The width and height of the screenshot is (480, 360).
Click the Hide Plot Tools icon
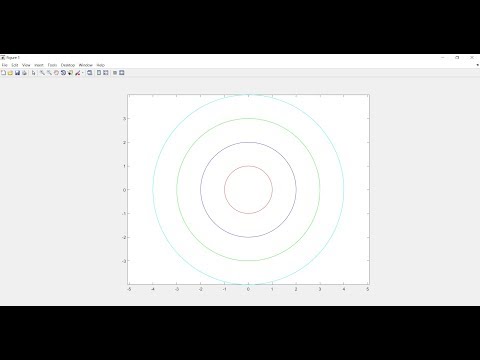115,73
